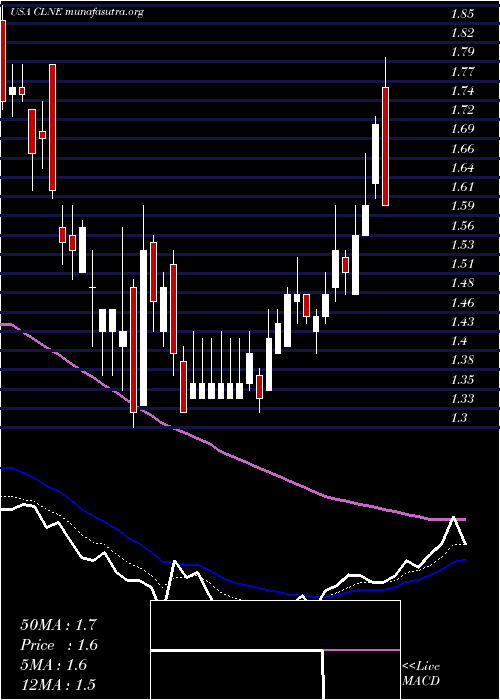Image resolution: width=500 pixels, height=700 pixels.
Task: Click the '50MA : 1.7' legend entry
Action: (58, 625)
